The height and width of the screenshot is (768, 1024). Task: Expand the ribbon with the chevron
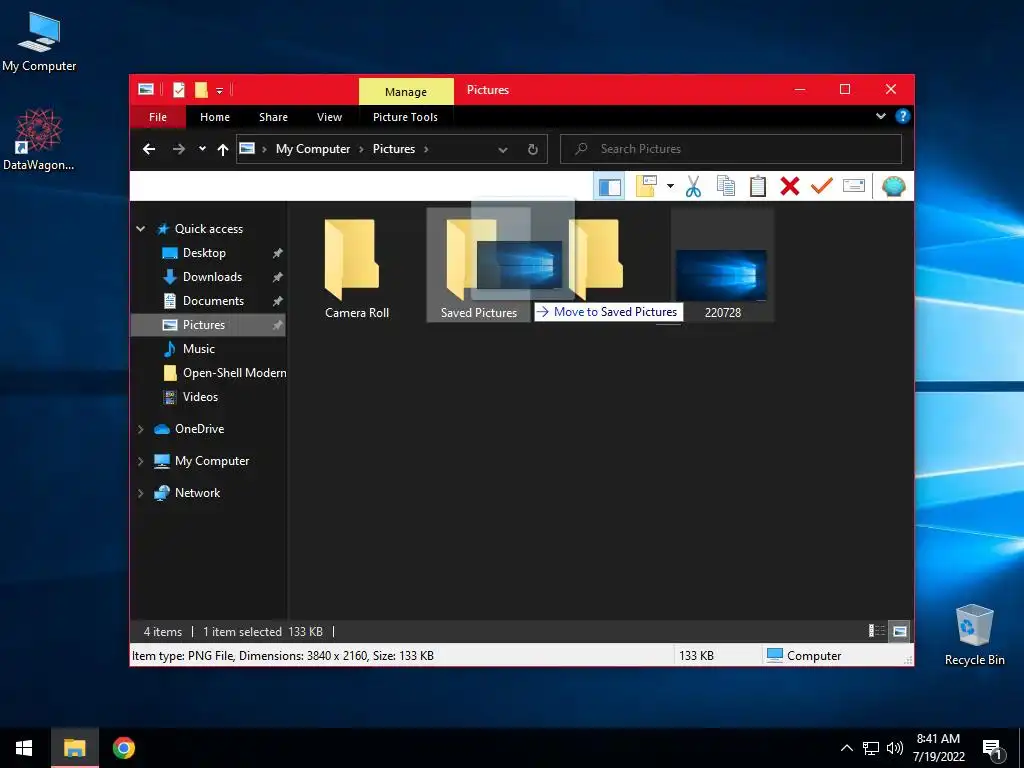pyautogui.click(x=880, y=116)
